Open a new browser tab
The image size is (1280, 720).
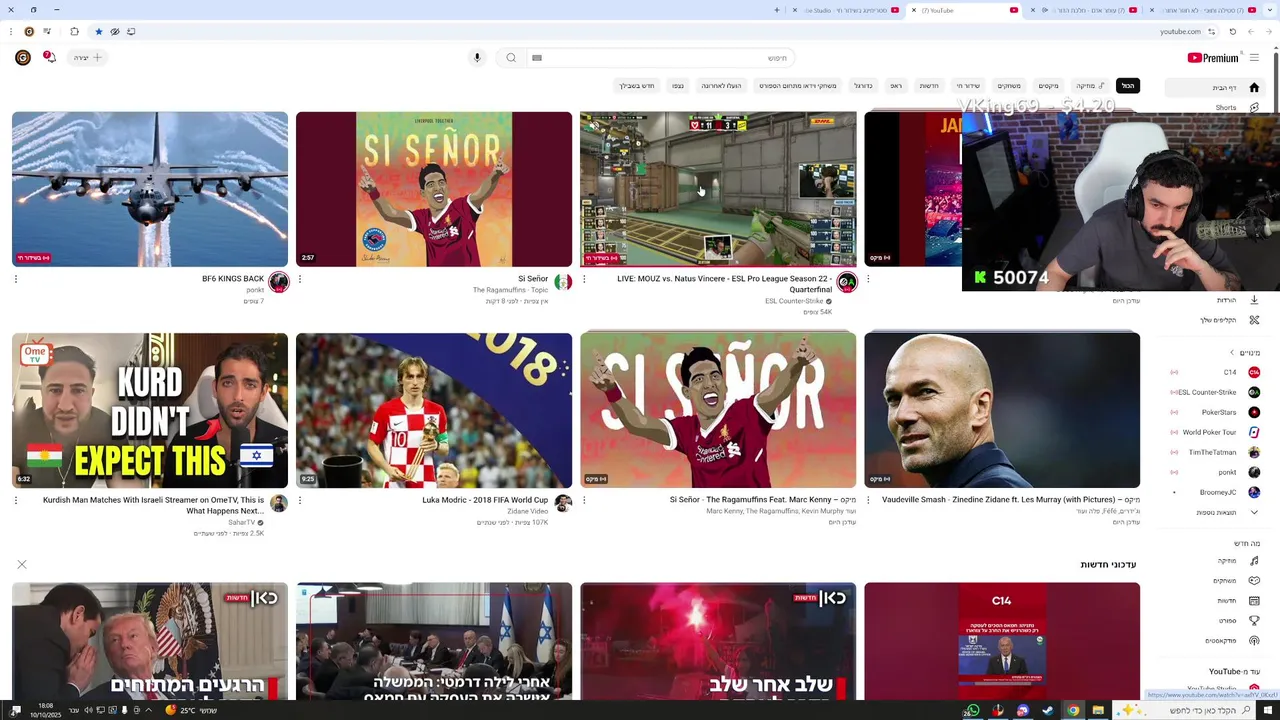(777, 10)
